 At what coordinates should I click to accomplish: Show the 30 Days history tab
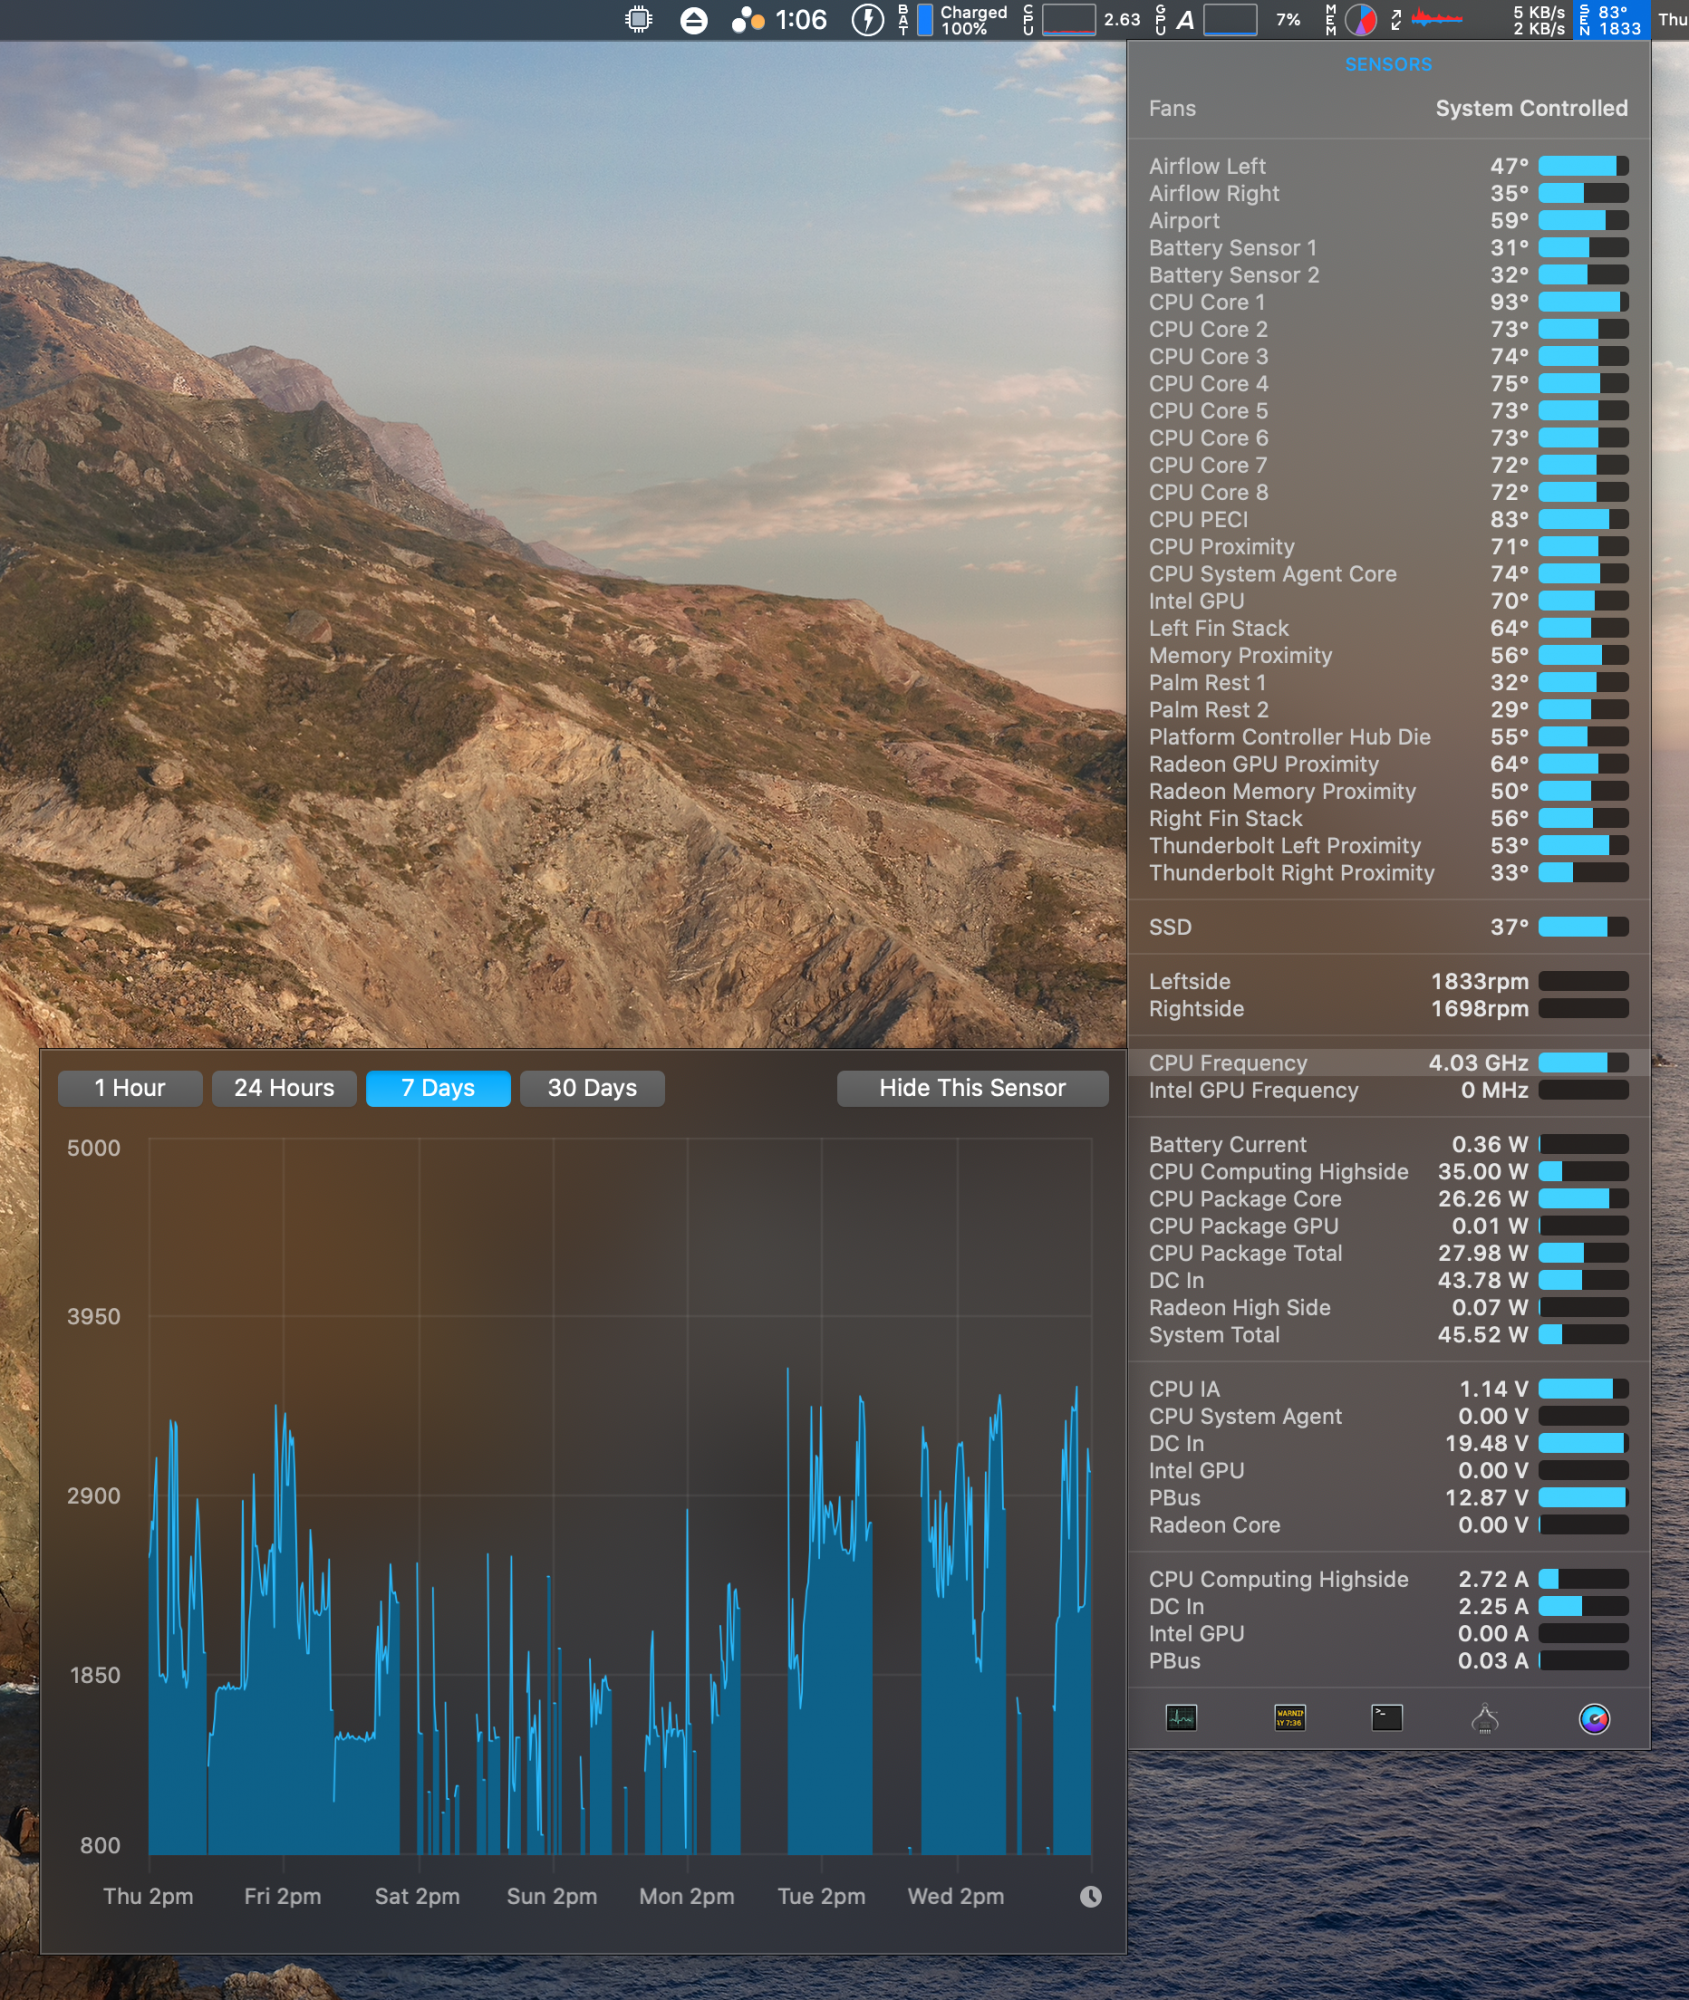[592, 1088]
